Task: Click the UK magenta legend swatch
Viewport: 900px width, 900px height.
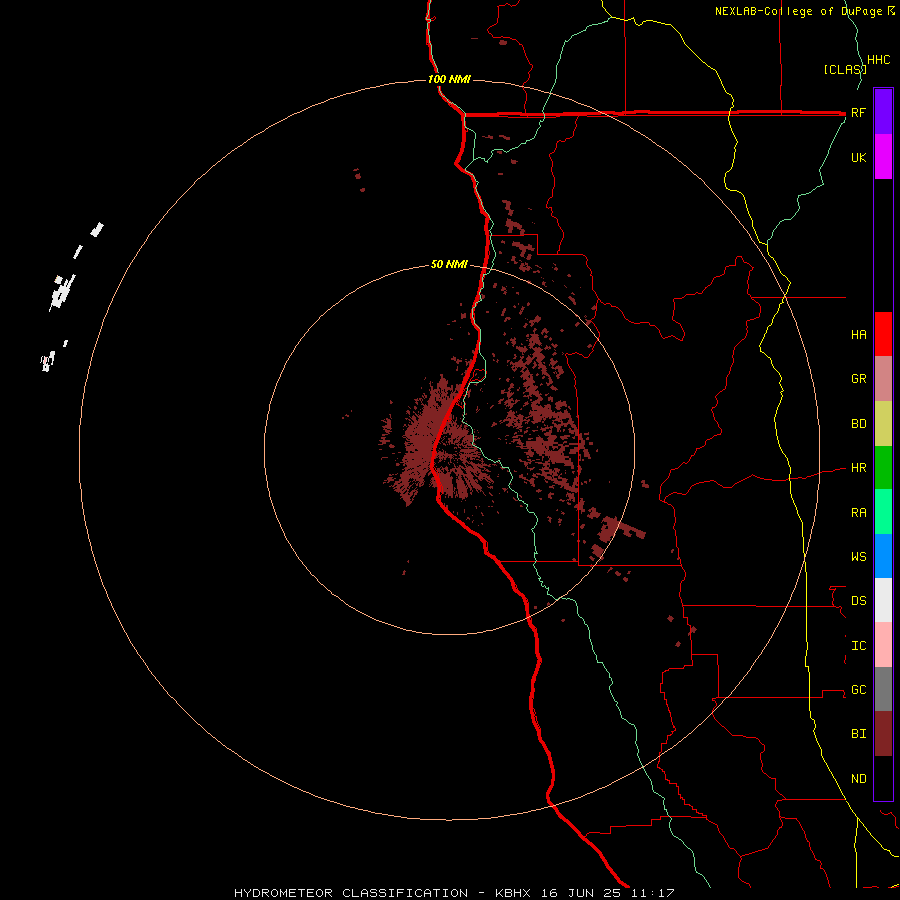Action: pos(883,157)
